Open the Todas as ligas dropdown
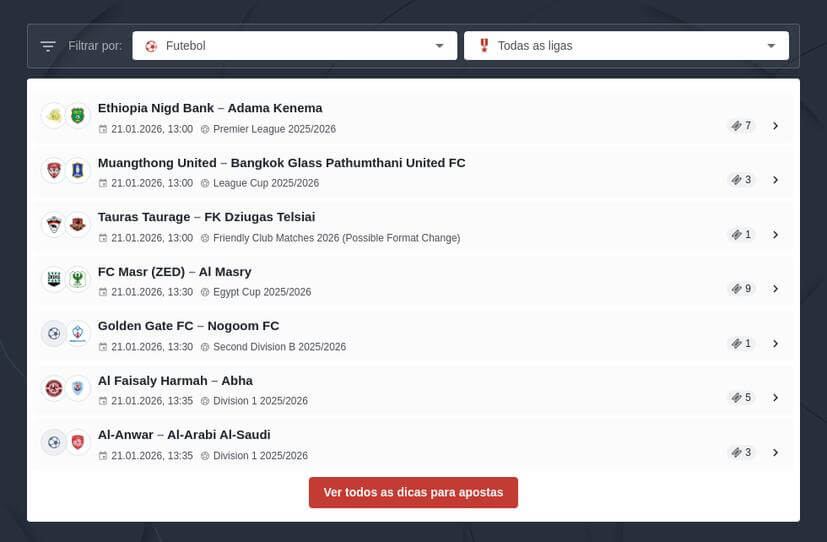Screen dimensions: 827x542 (625, 46)
